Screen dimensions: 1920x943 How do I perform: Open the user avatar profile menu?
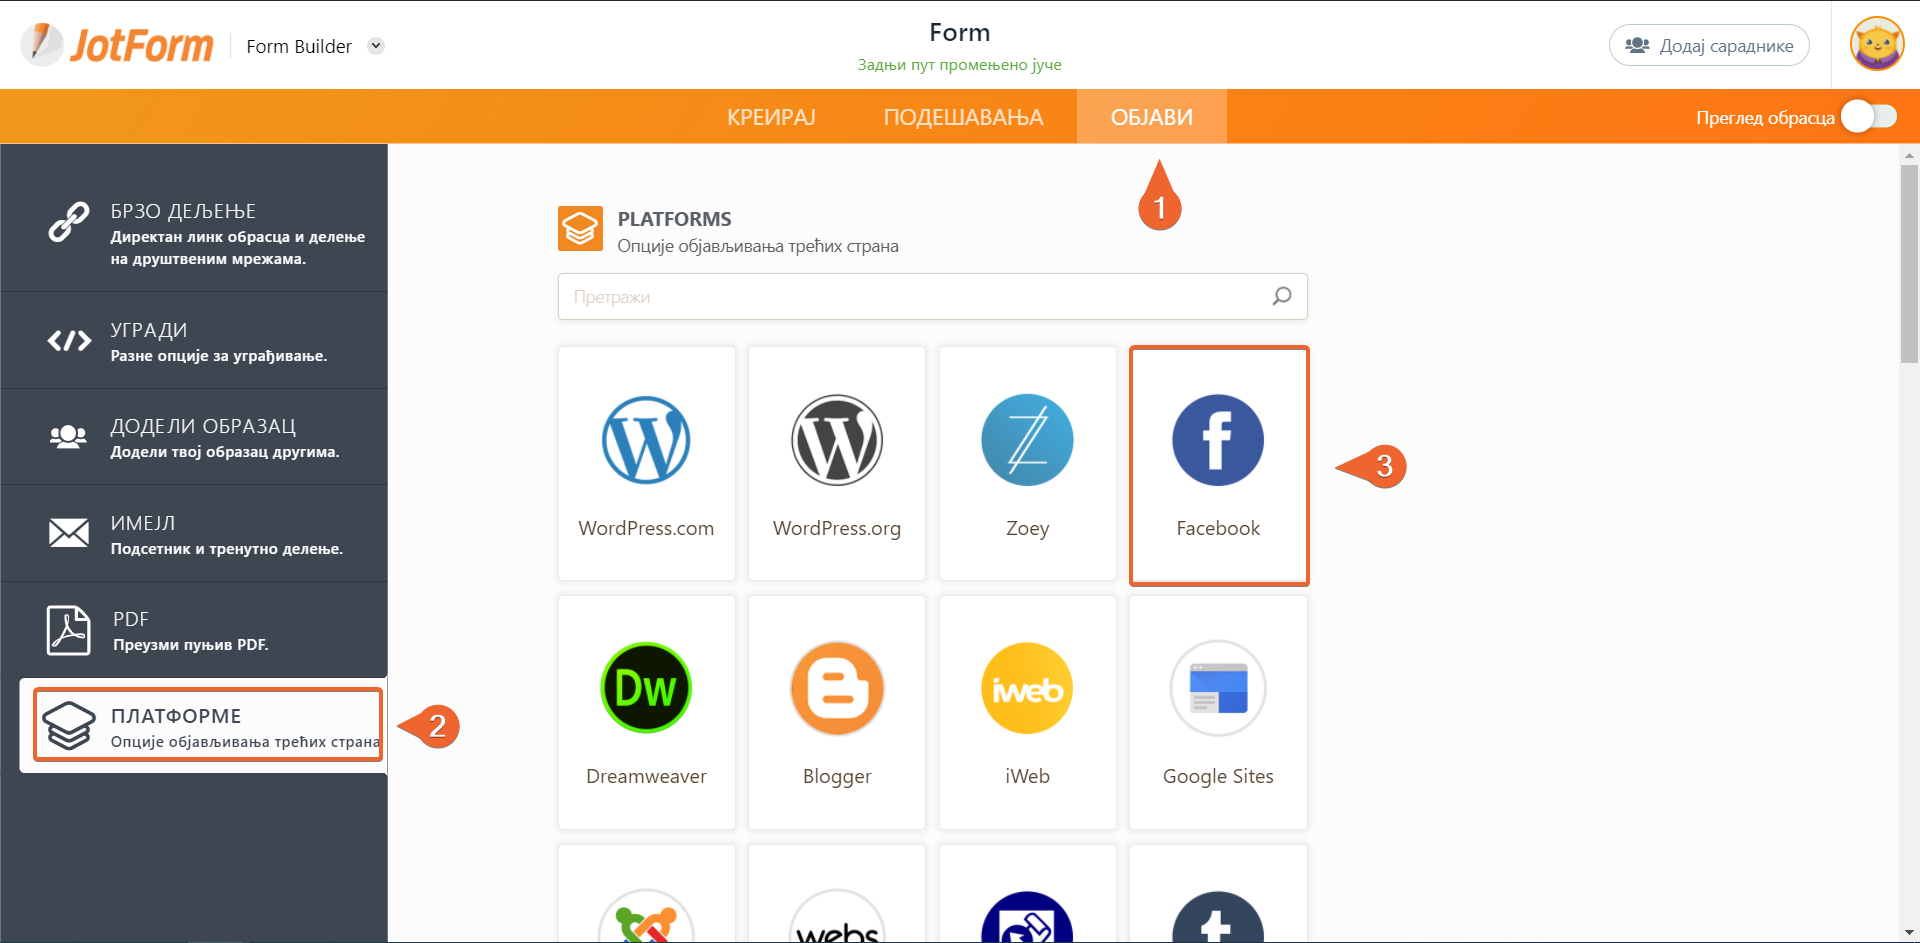[x=1876, y=45]
